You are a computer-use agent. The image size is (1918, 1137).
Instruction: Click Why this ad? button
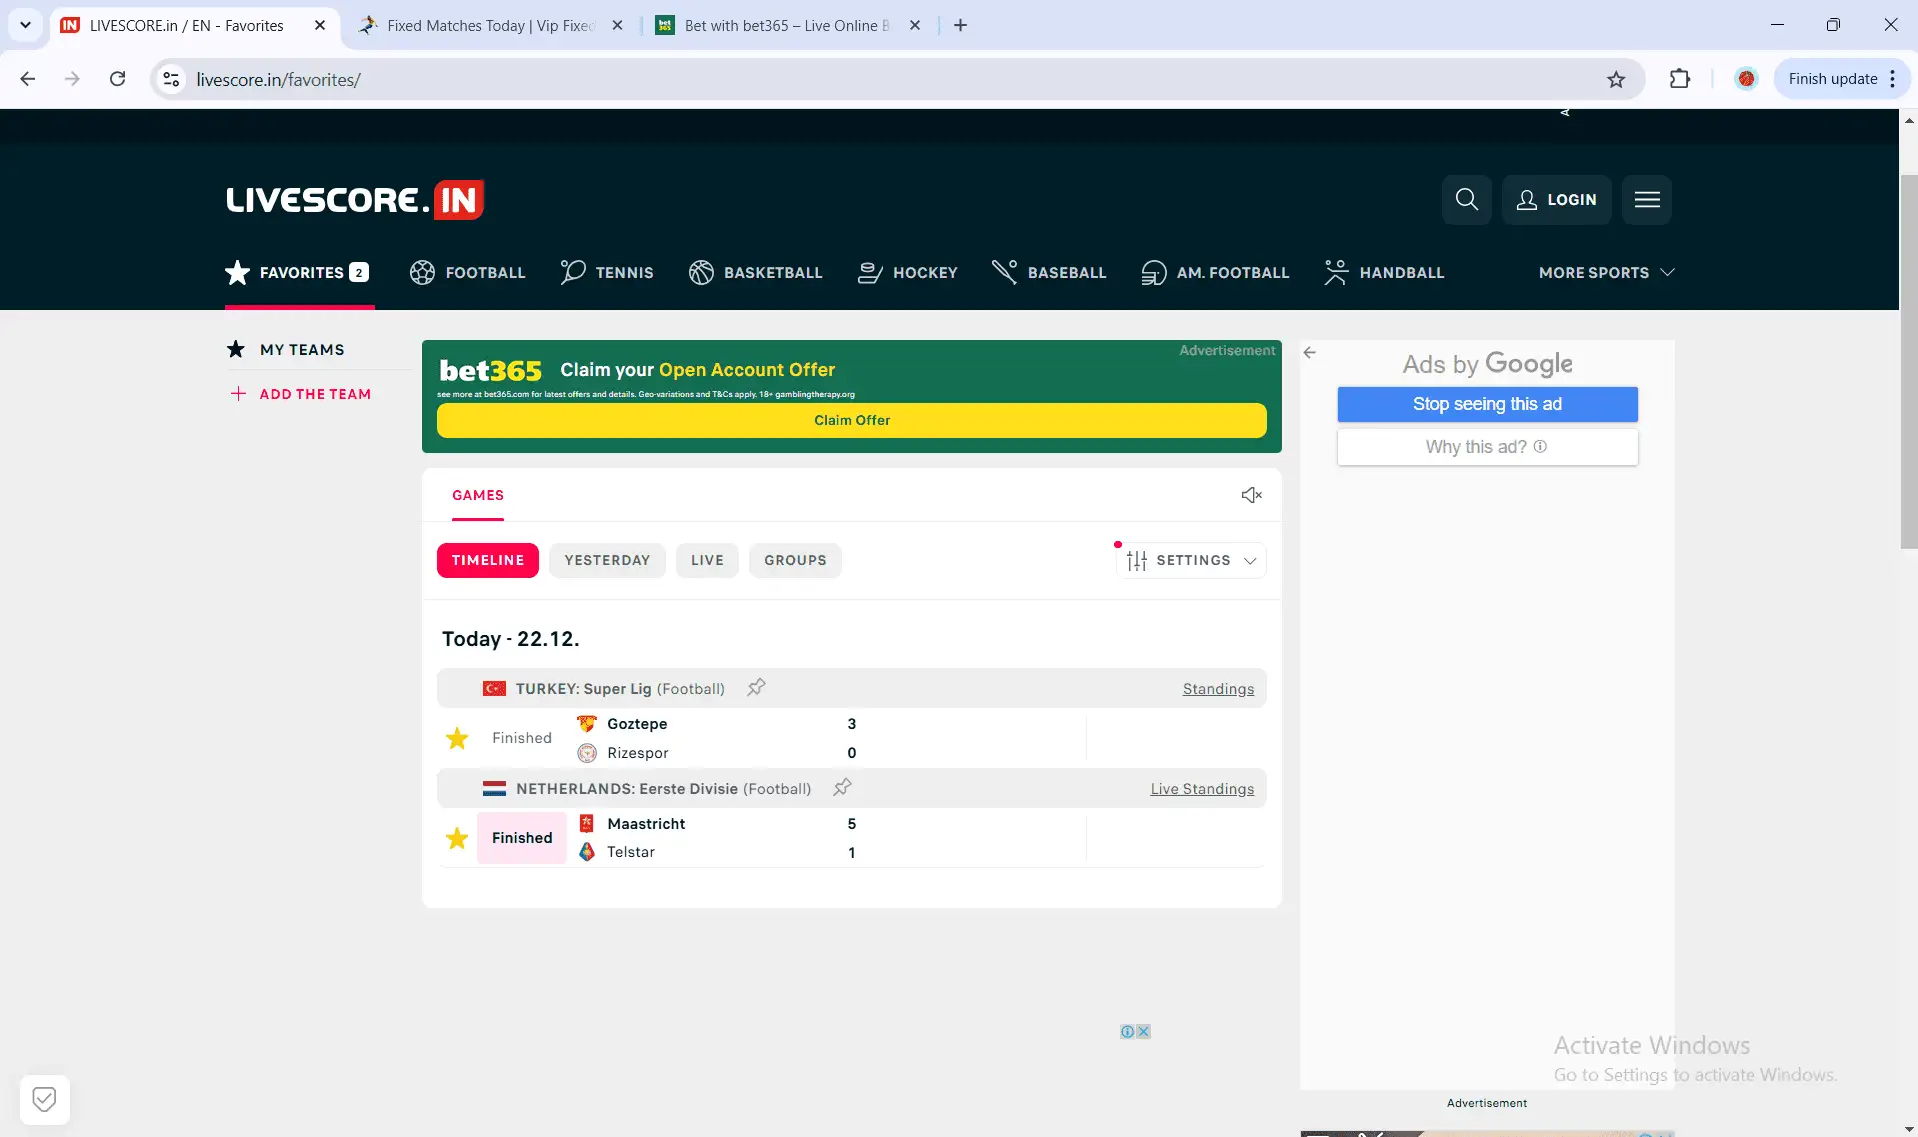(x=1487, y=447)
